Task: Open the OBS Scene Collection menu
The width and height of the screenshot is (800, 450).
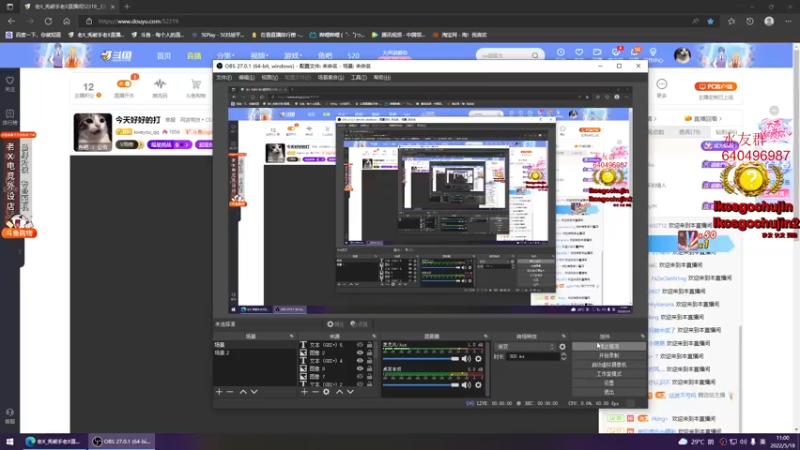Action: 331,78
